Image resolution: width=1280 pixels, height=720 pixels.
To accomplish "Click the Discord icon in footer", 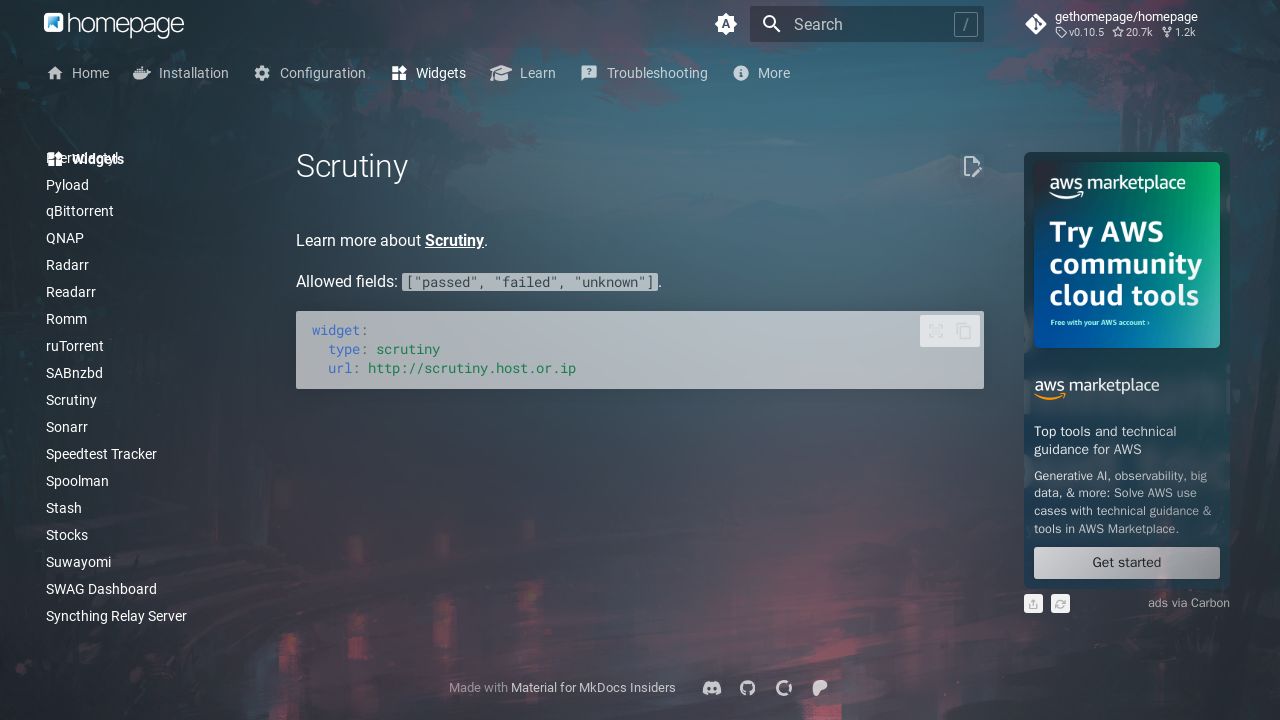I will (712, 688).
